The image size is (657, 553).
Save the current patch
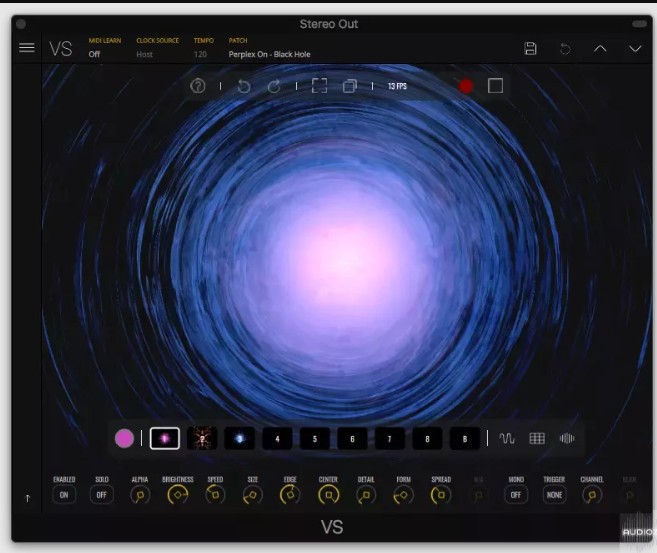coord(530,49)
